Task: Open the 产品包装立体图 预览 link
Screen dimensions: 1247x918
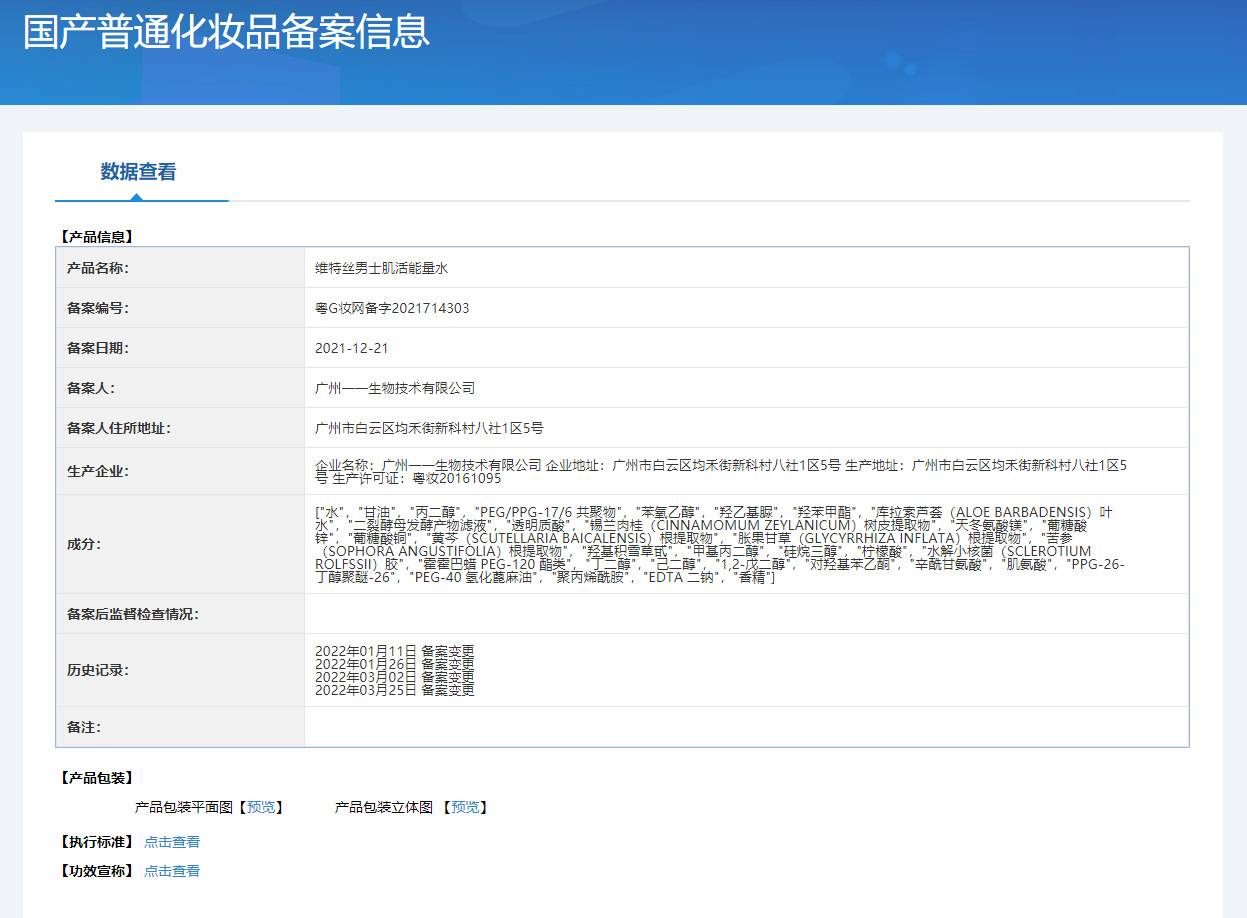Action: (x=465, y=807)
